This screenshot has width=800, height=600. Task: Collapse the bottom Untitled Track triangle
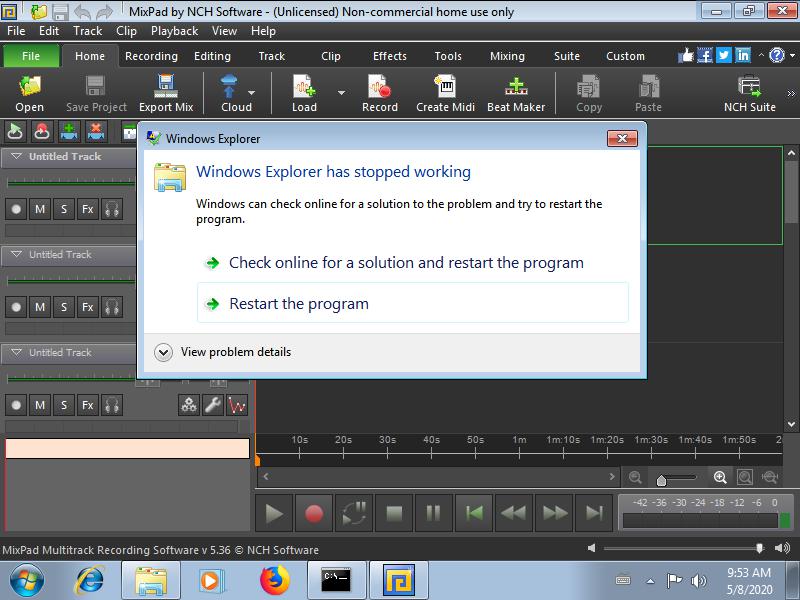pos(16,352)
